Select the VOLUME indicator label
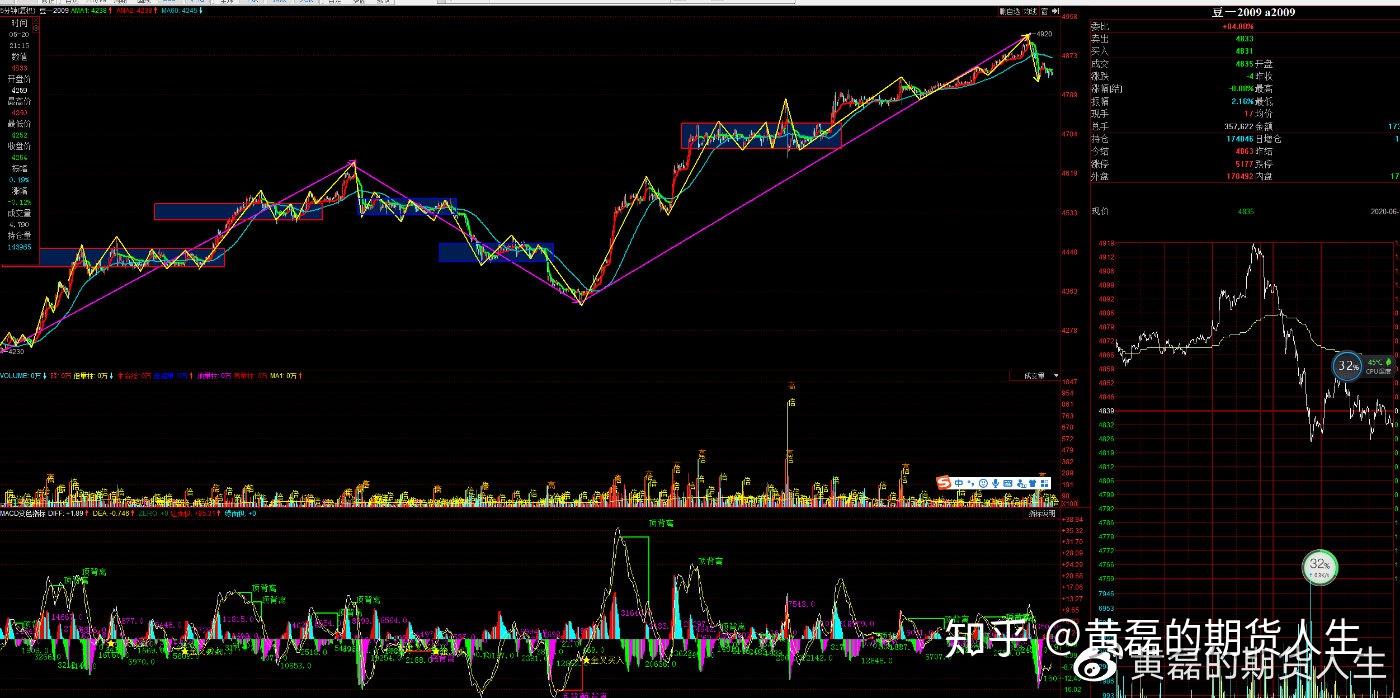Viewport: 1400px width, 698px height. click(x=14, y=375)
